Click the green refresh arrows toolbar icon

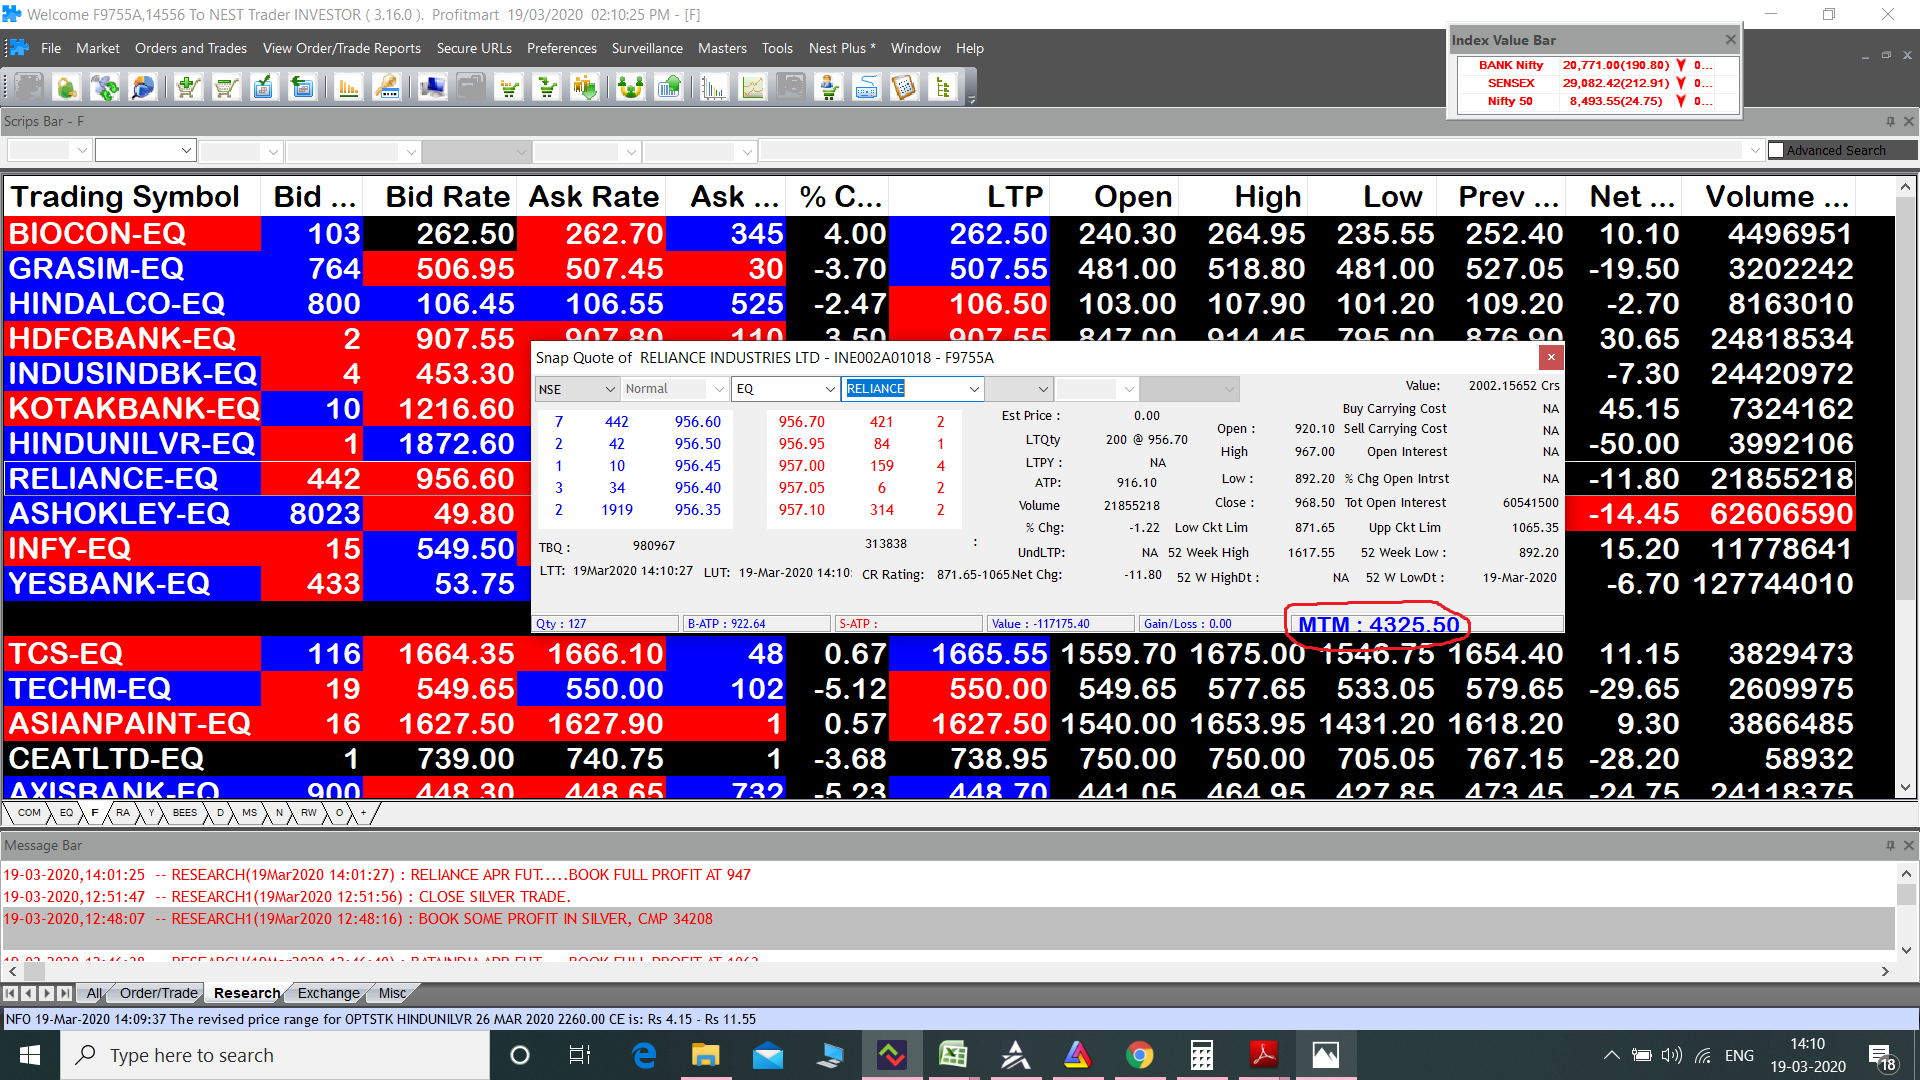pos(104,88)
